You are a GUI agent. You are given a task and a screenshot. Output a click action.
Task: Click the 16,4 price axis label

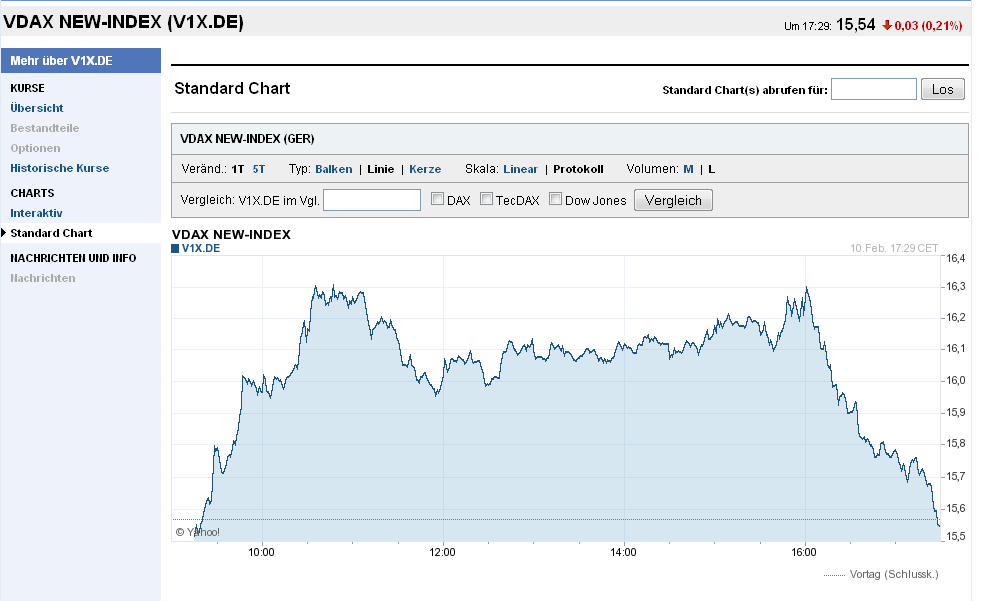(956, 258)
